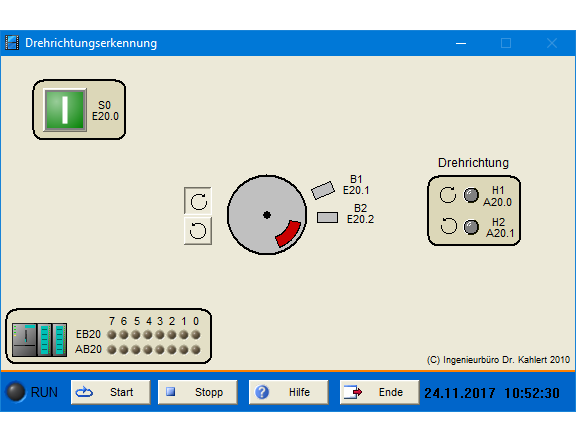Click the counterclockwise rotation button beside disc
This screenshot has width=576, height=443.
pos(198,231)
